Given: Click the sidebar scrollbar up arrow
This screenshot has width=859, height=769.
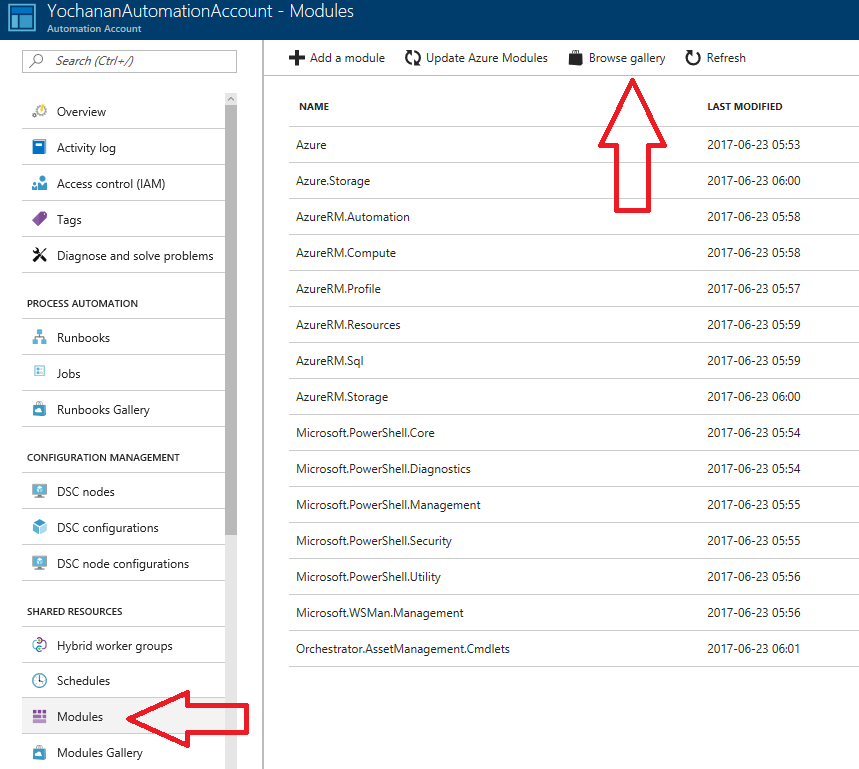Looking at the screenshot, I should click(x=231, y=99).
